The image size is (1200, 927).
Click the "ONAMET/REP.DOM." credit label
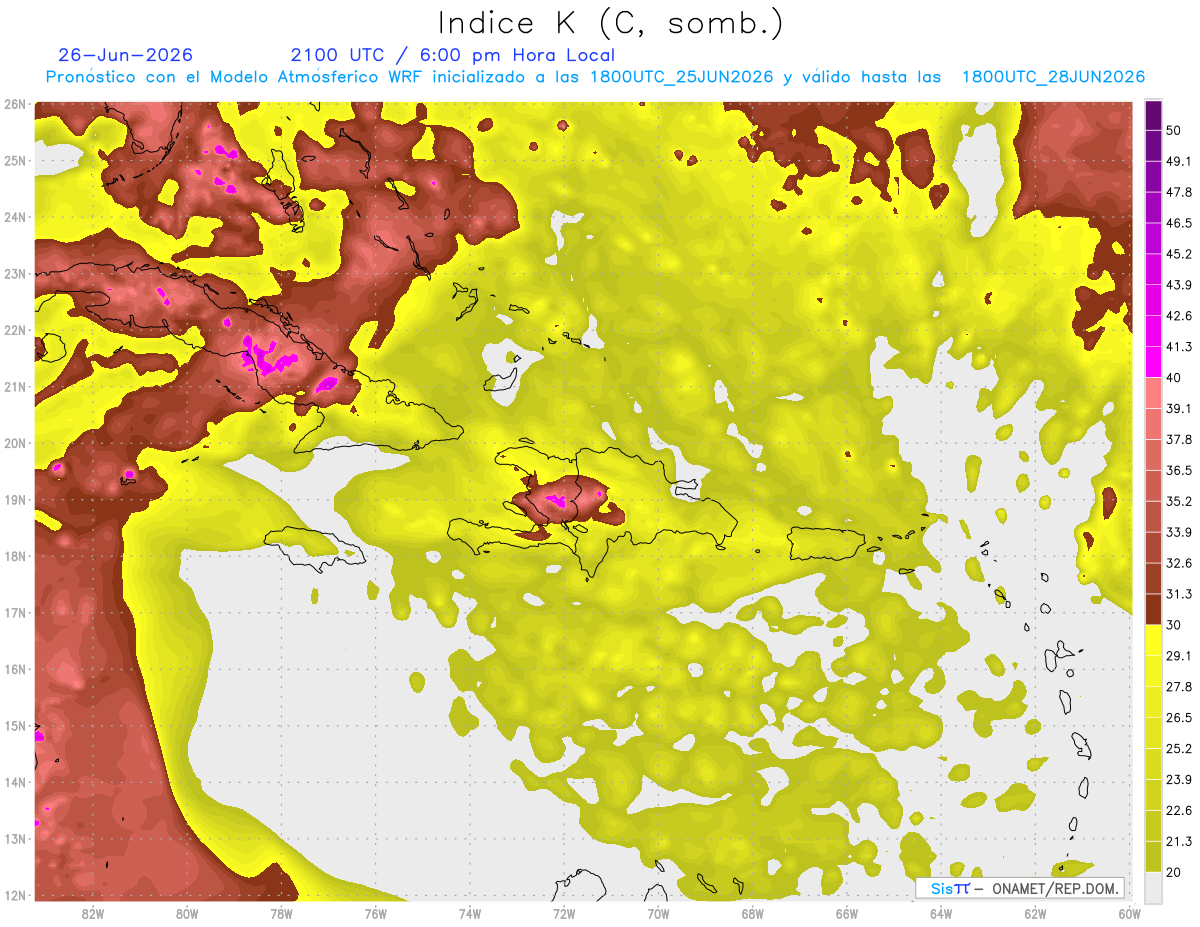click(1056, 888)
